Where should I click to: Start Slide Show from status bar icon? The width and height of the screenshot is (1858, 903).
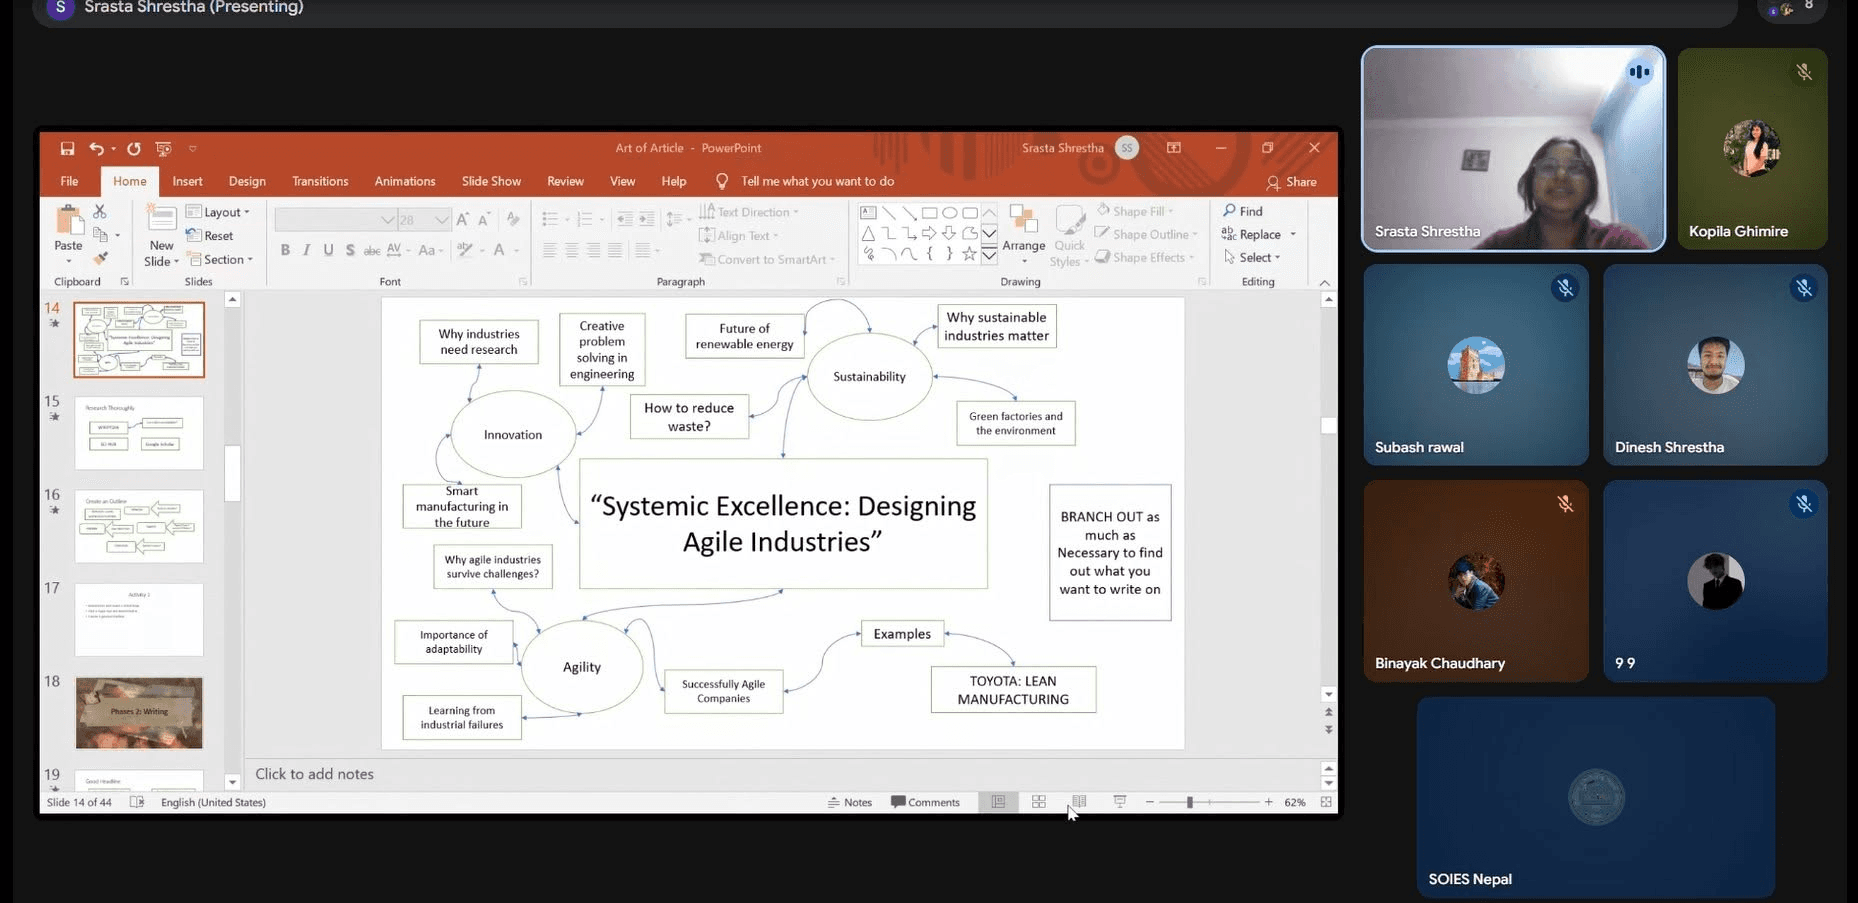(1120, 802)
